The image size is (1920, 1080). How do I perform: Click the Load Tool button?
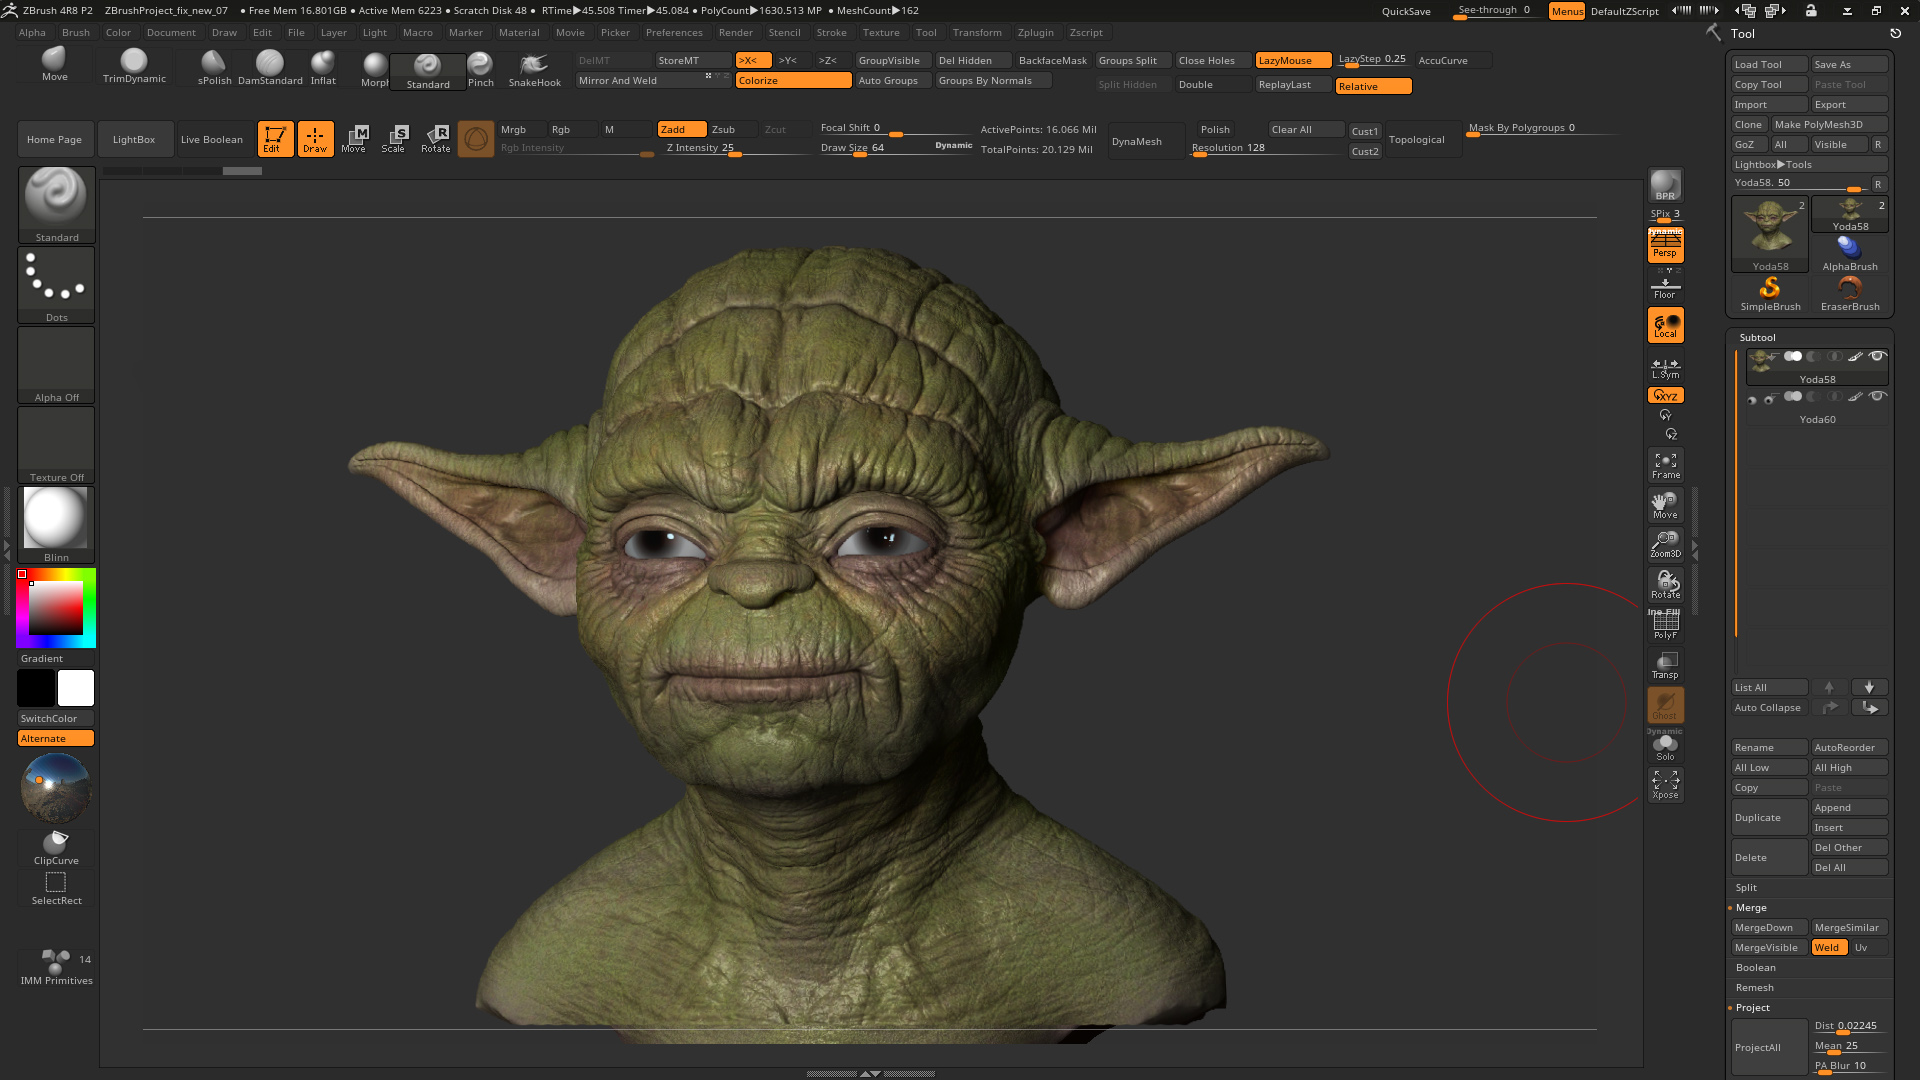point(1769,64)
